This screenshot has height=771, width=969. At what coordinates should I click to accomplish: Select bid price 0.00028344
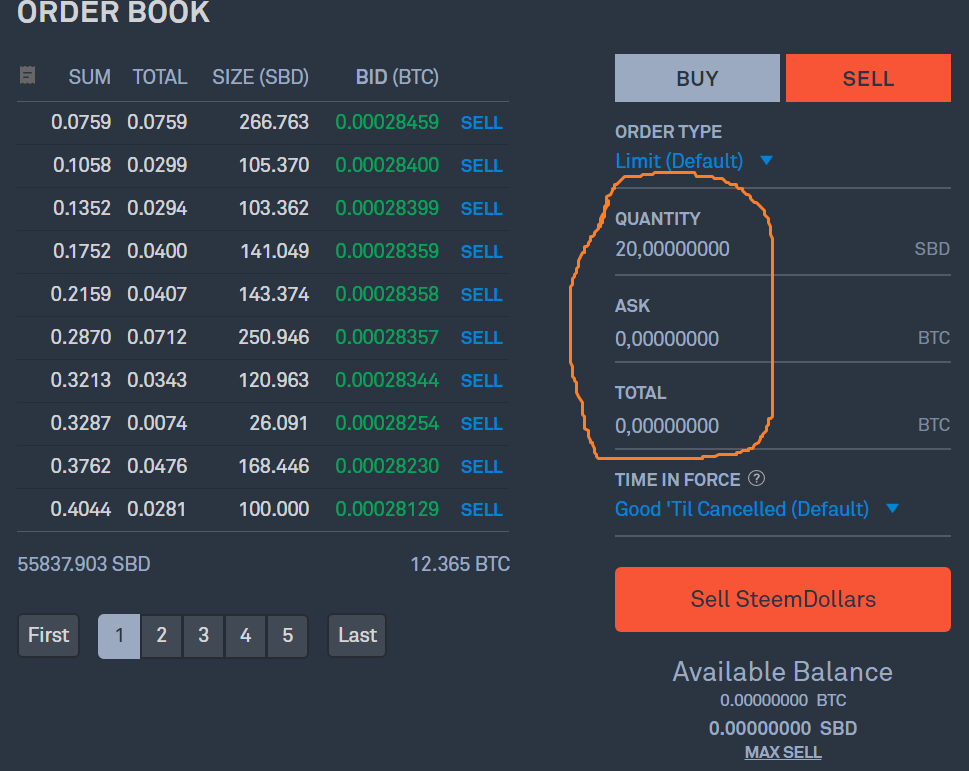click(x=387, y=380)
